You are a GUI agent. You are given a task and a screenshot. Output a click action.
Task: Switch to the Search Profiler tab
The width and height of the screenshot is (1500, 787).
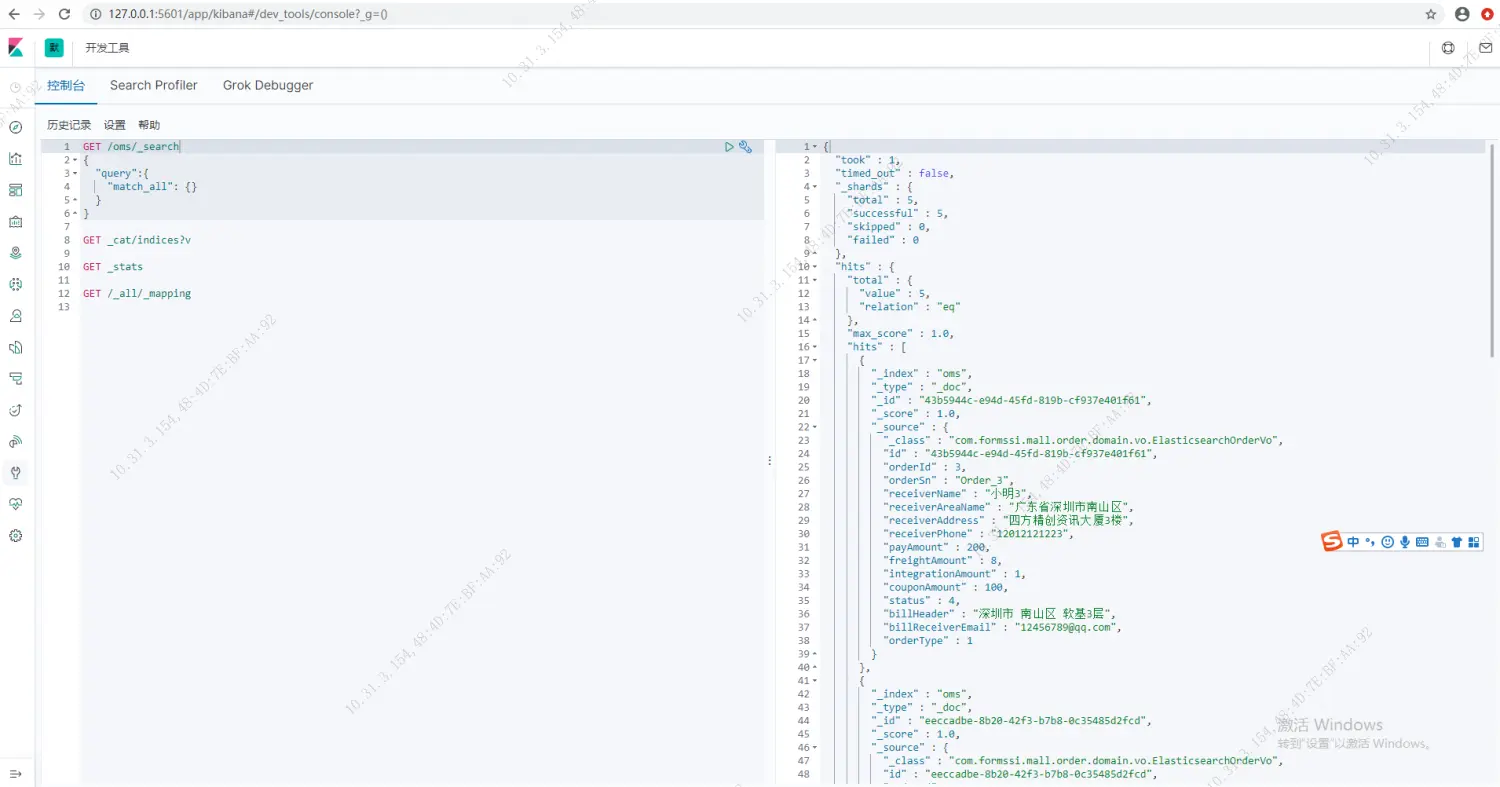pyautogui.click(x=153, y=85)
